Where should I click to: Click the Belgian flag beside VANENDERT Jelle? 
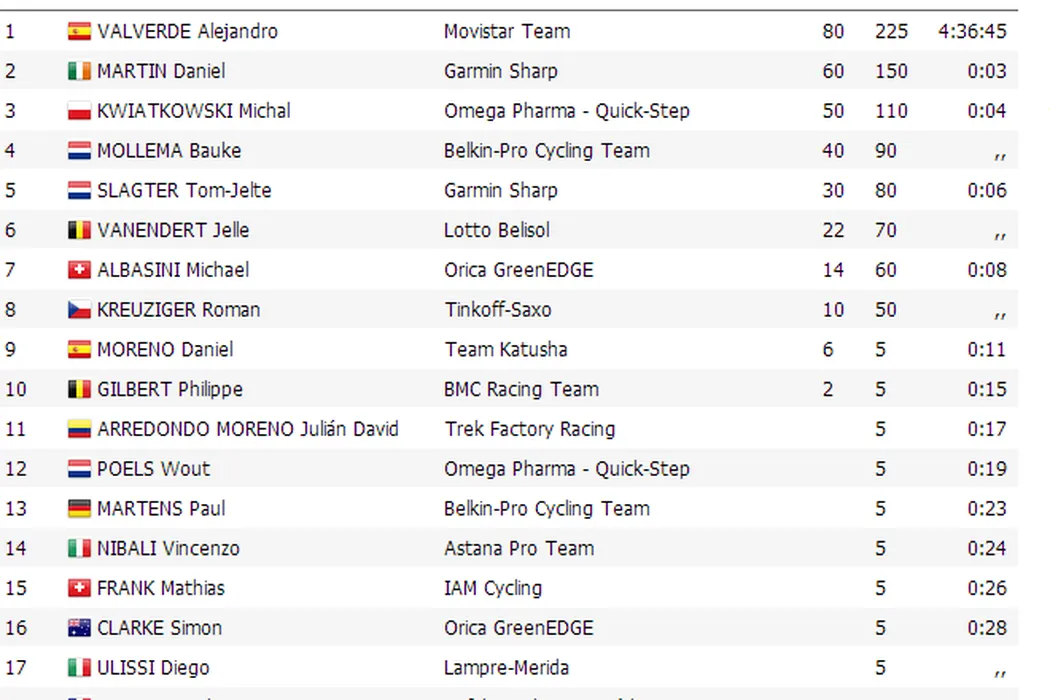pyautogui.click(x=79, y=230)
